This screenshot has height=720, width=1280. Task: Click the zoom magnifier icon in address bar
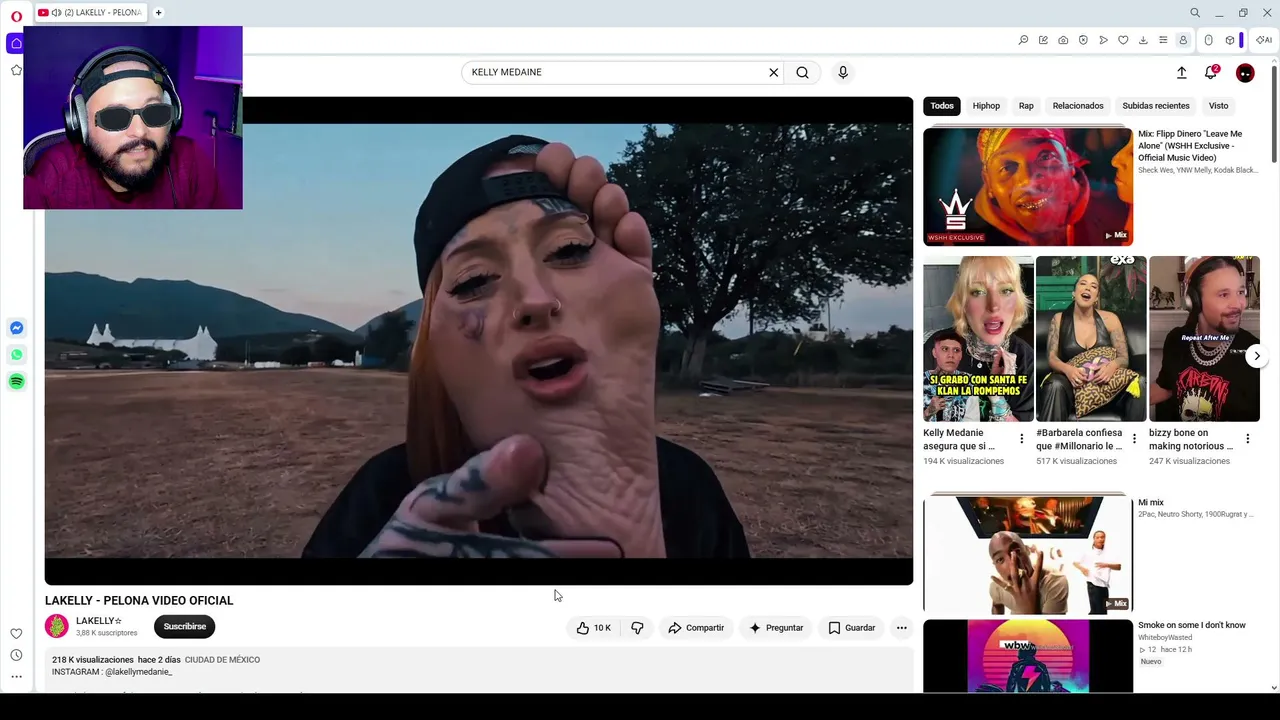(1023, 40)
